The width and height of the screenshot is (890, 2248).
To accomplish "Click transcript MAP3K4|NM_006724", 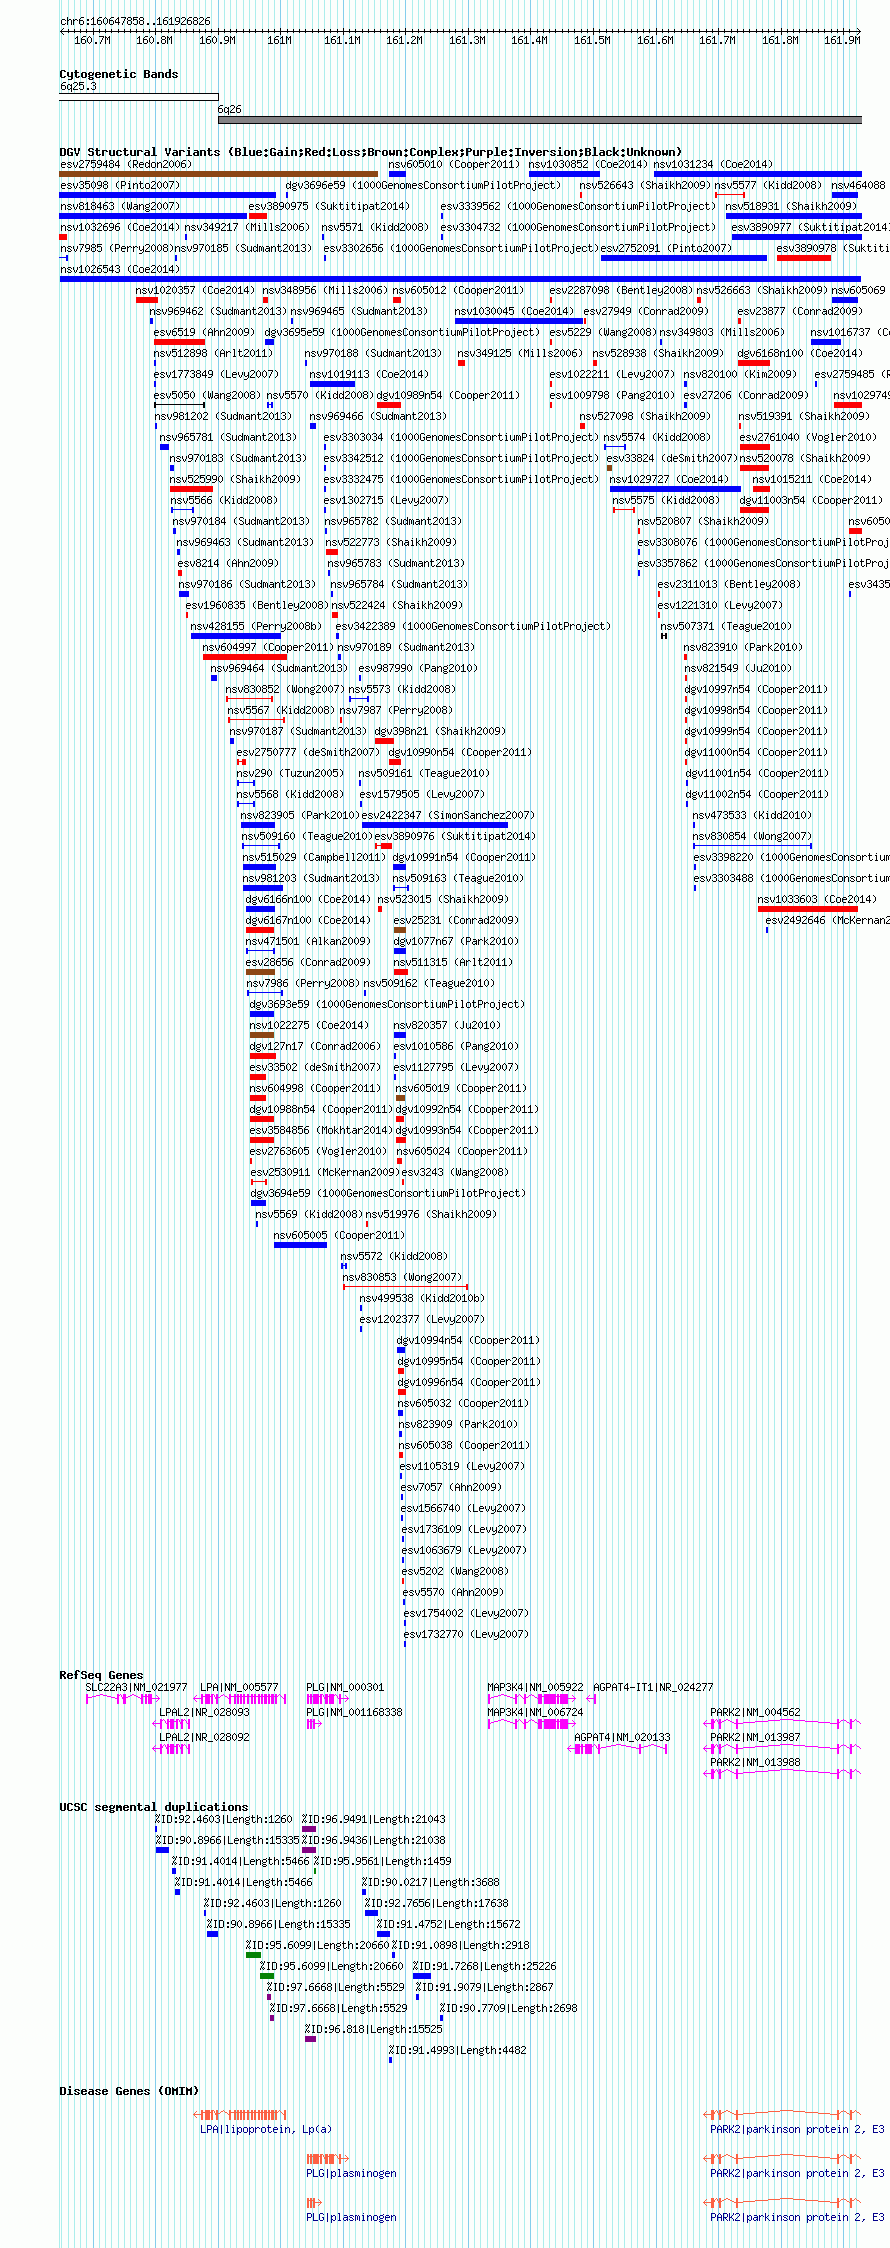I will pos(535,1712).
